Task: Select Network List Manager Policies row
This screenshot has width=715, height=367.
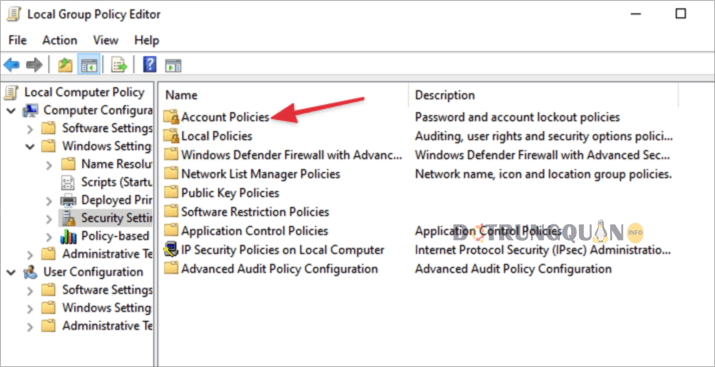Action: point(261,174)
